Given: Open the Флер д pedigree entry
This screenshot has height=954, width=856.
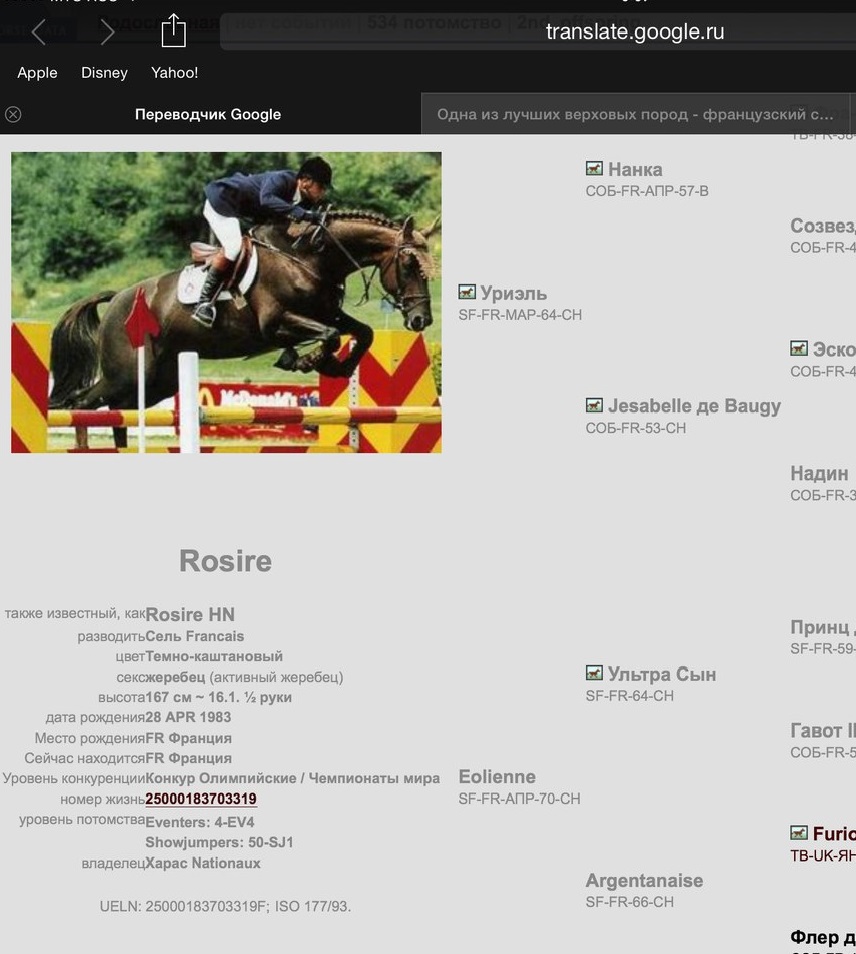Looking at the screenshot, I should coord(823,937).
